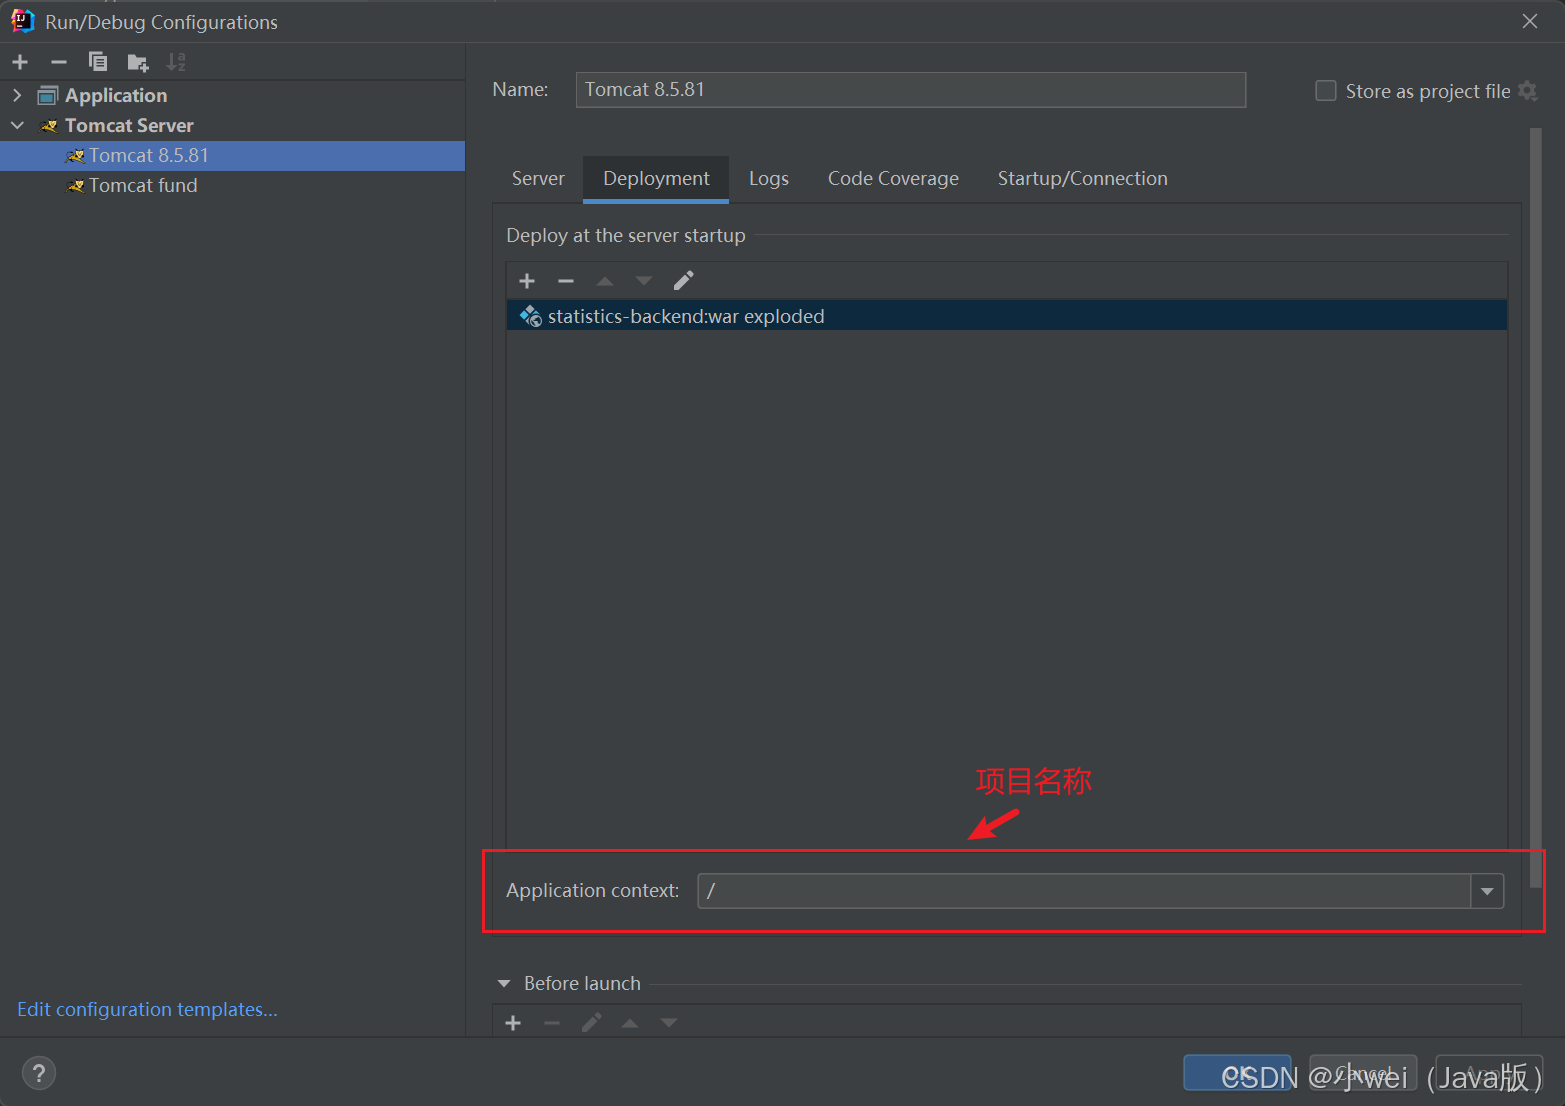The image size is (1565, 1106).
Task: Remove artifact from deployment list
Action: 566,281
